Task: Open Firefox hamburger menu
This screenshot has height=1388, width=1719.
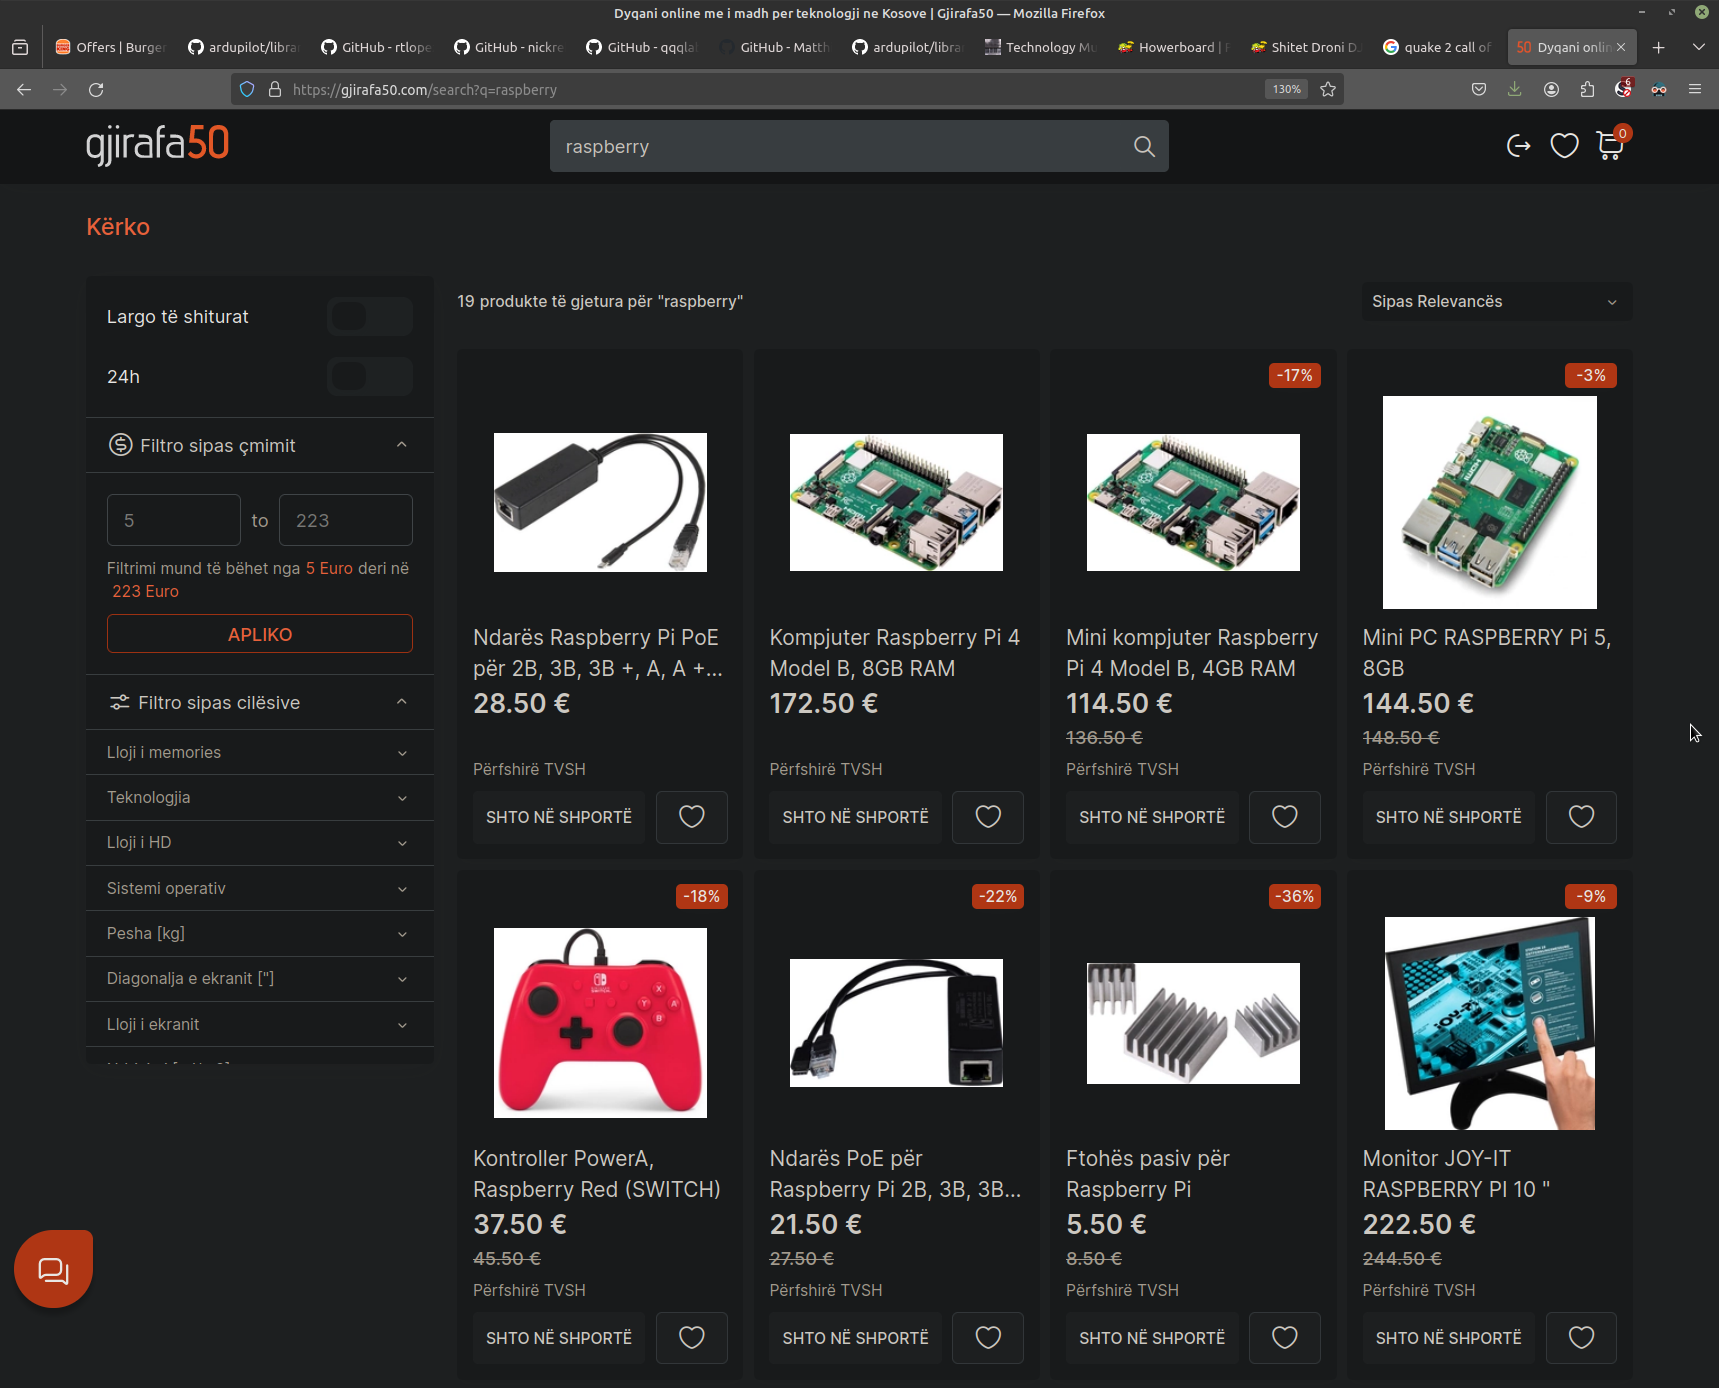Action: point(1695,90)
